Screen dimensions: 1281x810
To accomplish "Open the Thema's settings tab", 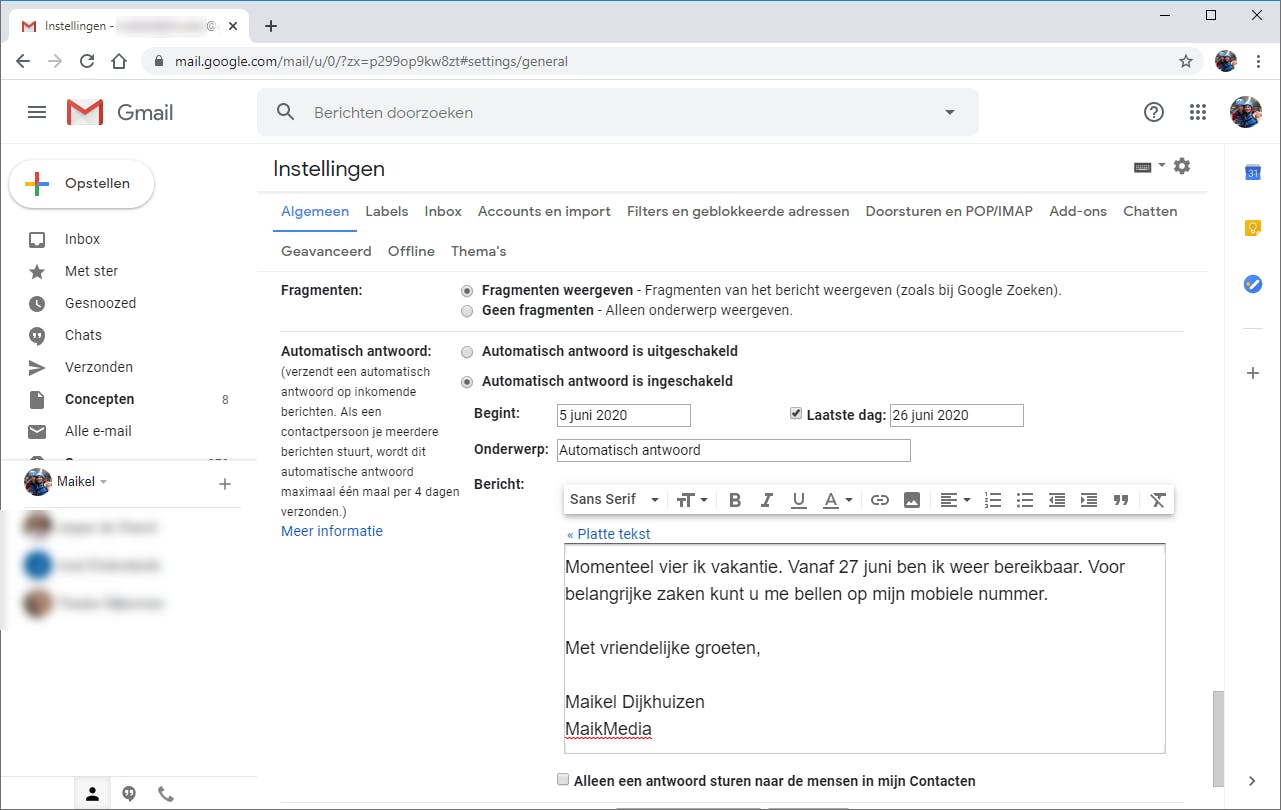I will coord(479,251).
